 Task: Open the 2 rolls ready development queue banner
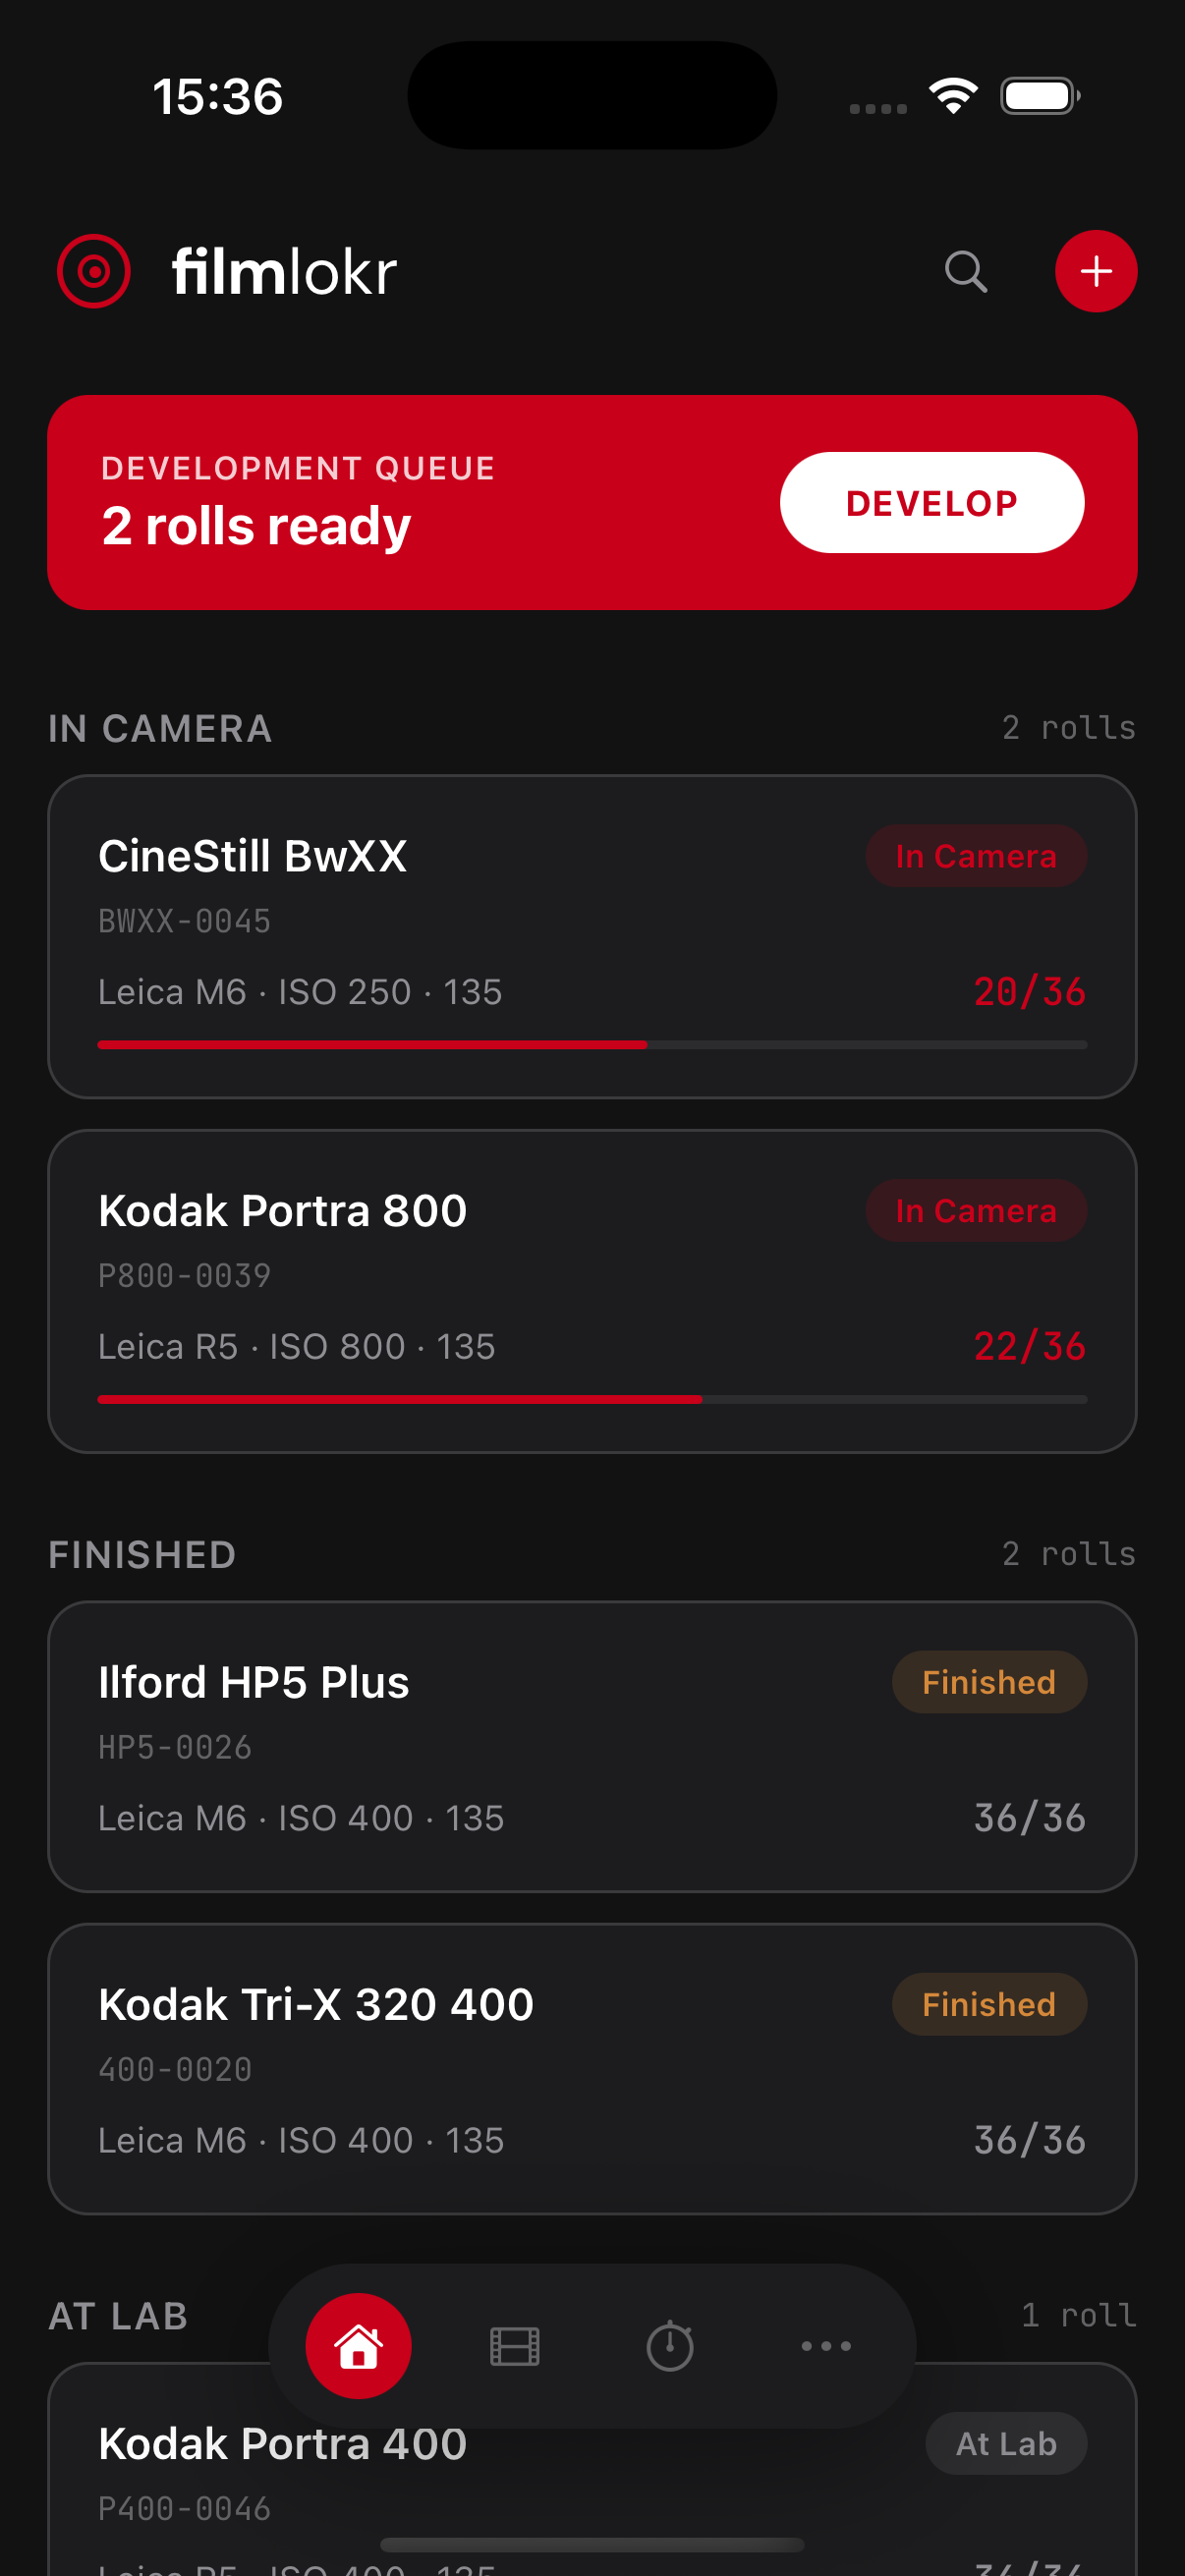point(300,501)
